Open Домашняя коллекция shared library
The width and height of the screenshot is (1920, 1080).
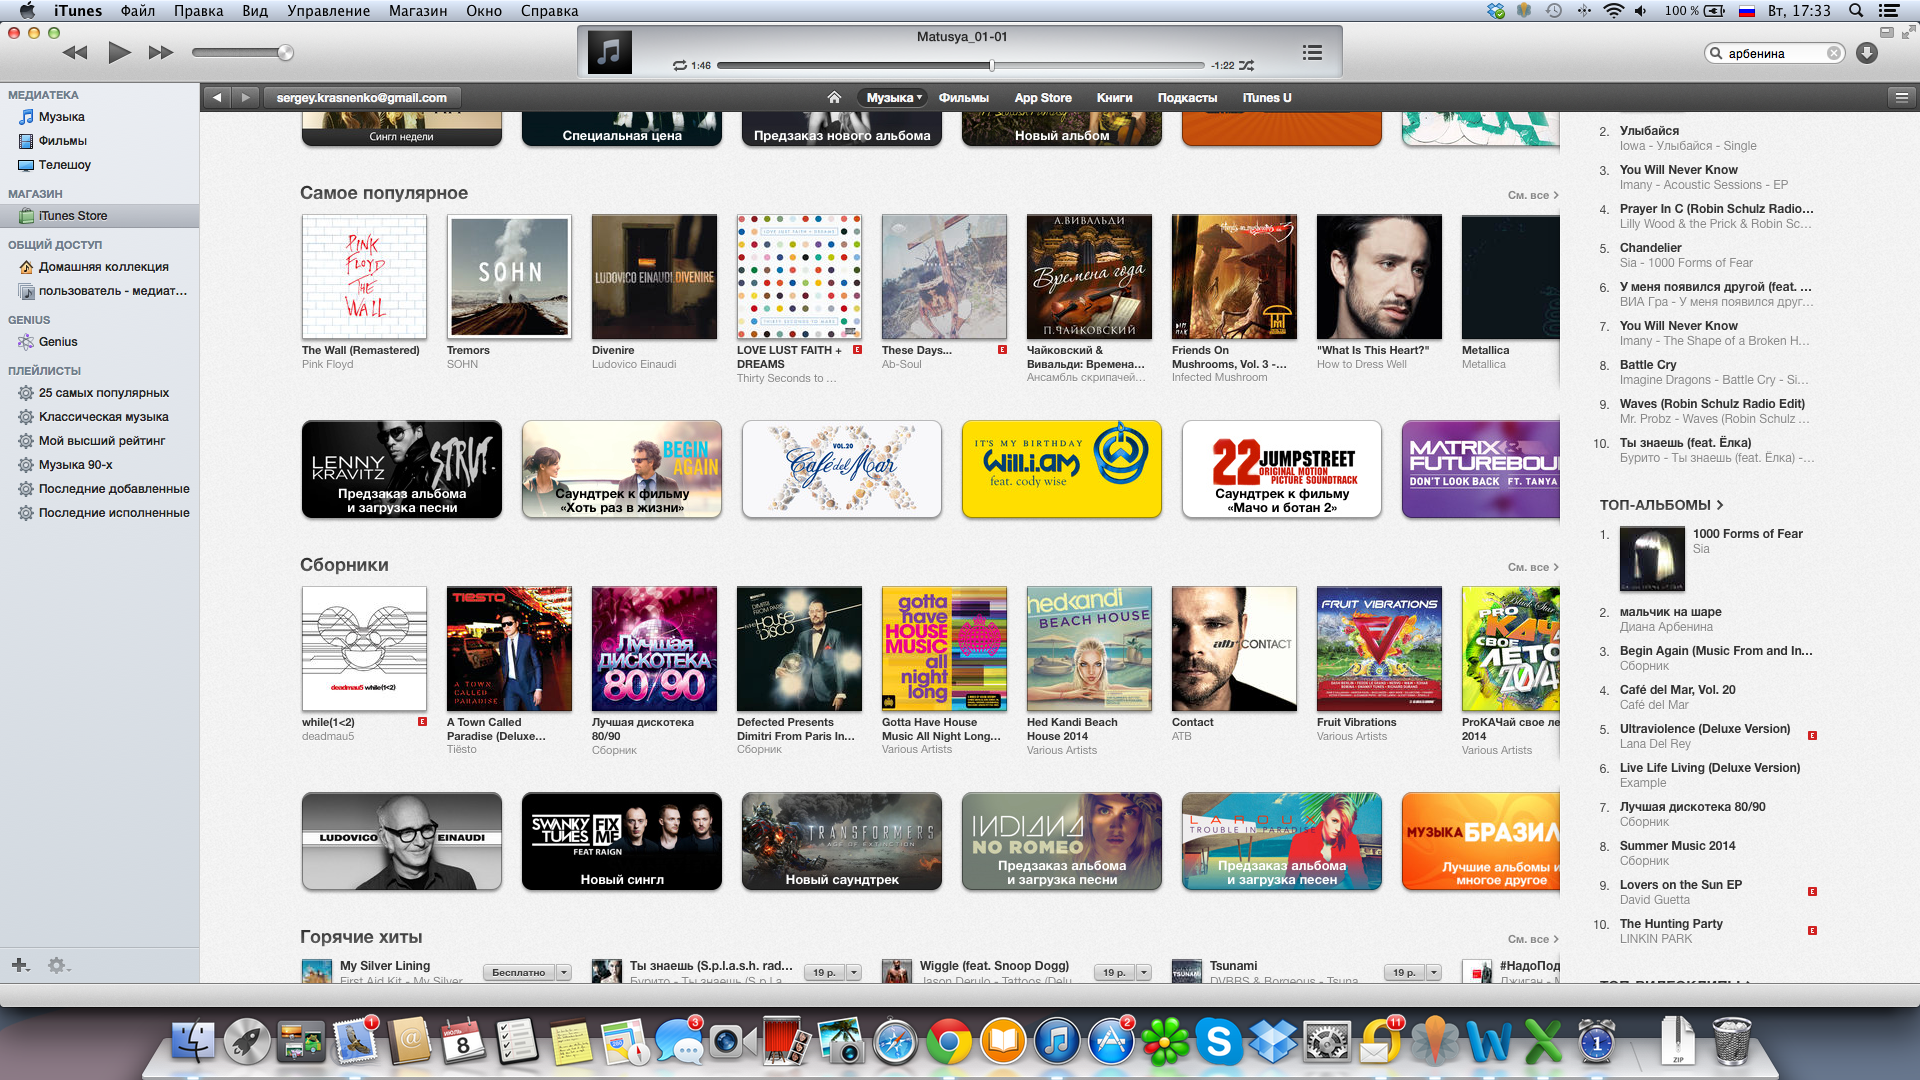click(x=100, y=267)
